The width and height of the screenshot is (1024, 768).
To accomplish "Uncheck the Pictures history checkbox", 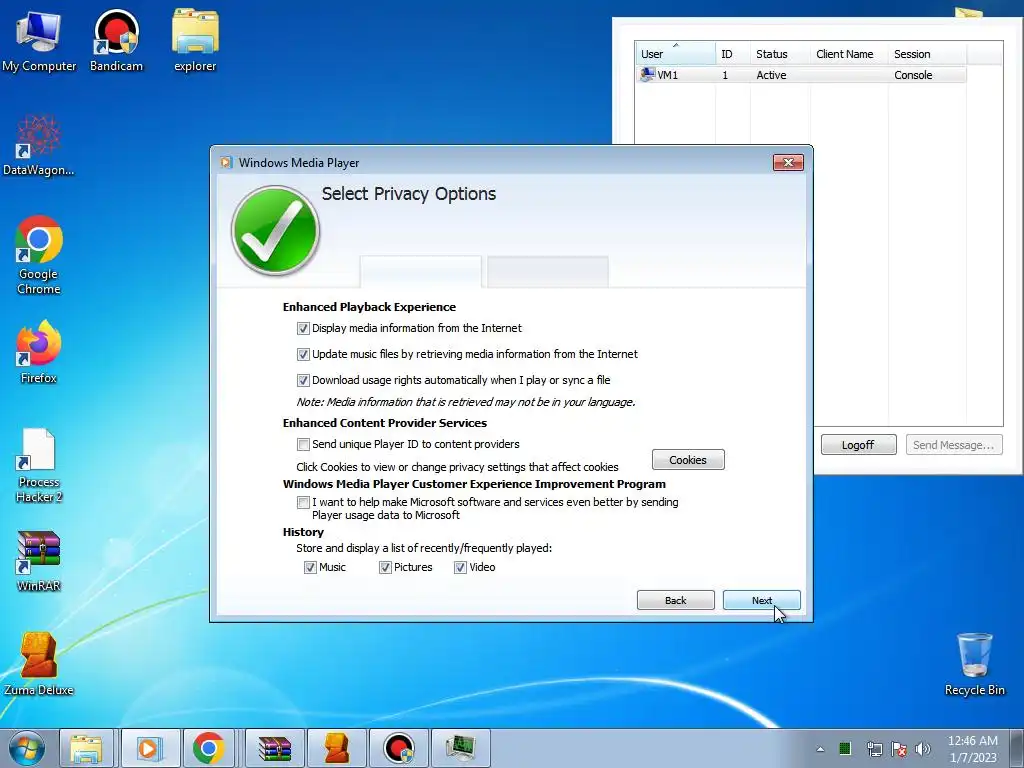I will (x=385, y=568).
